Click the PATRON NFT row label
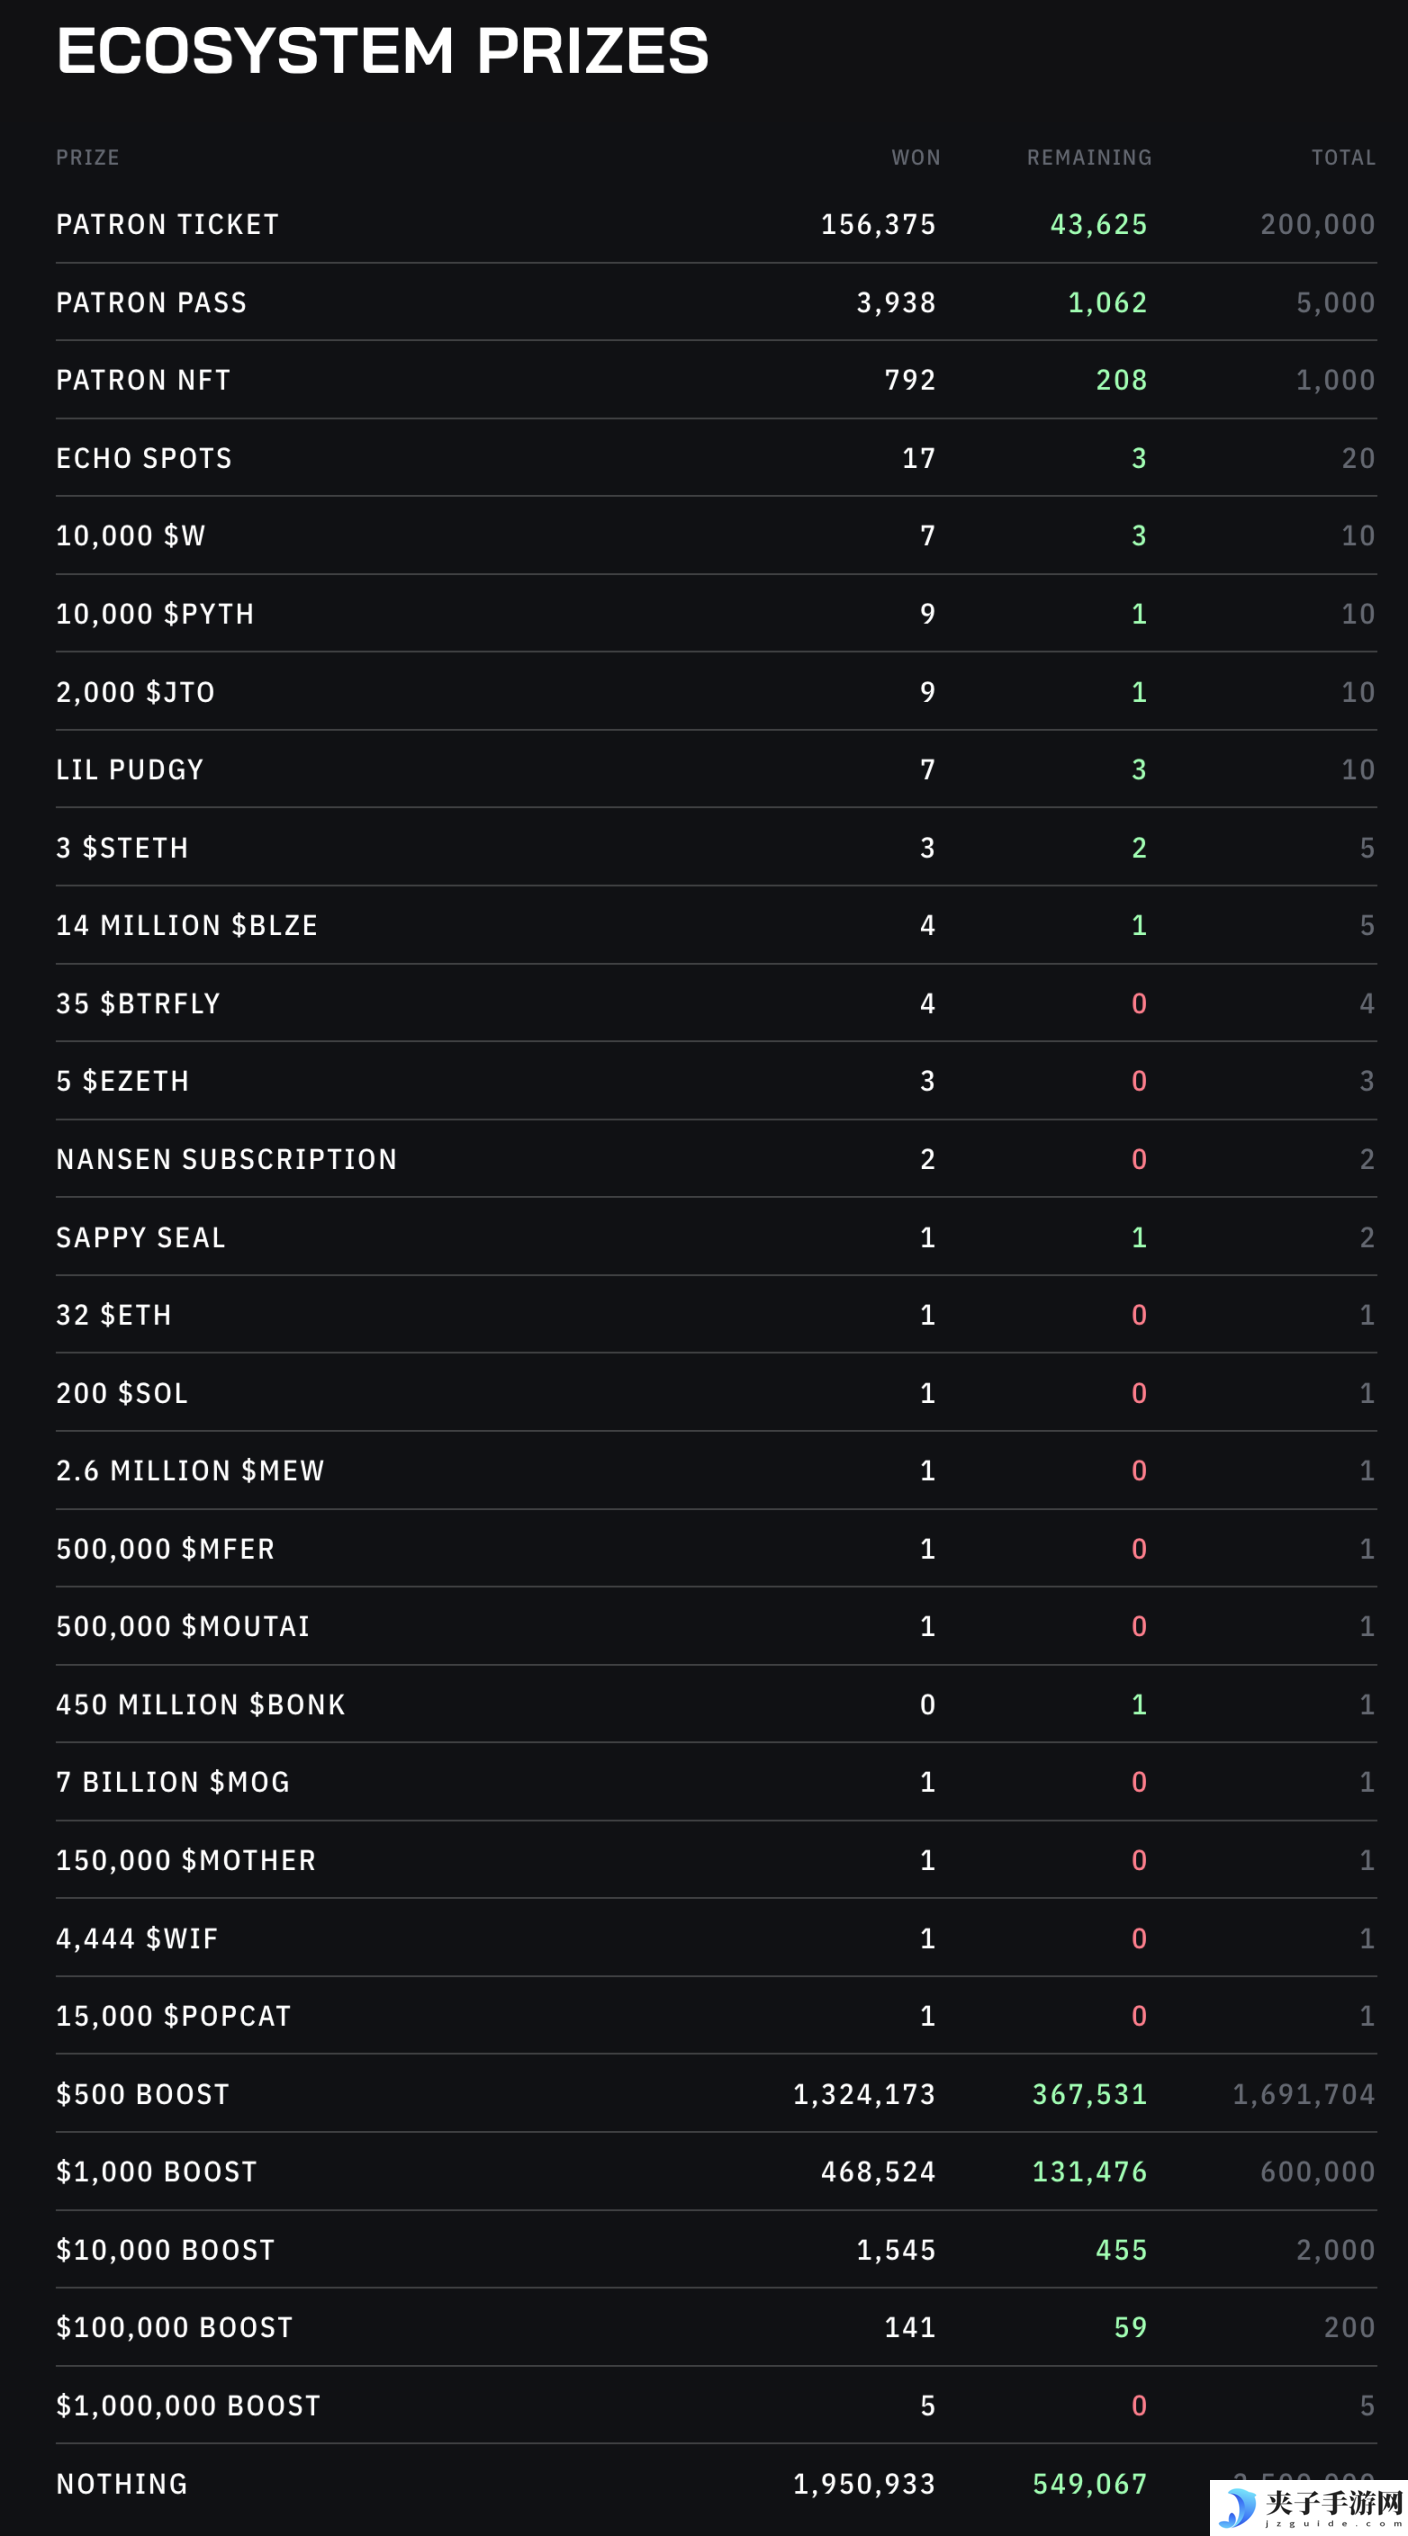Screen dimensions: 1408x2536 coord(143,380)
